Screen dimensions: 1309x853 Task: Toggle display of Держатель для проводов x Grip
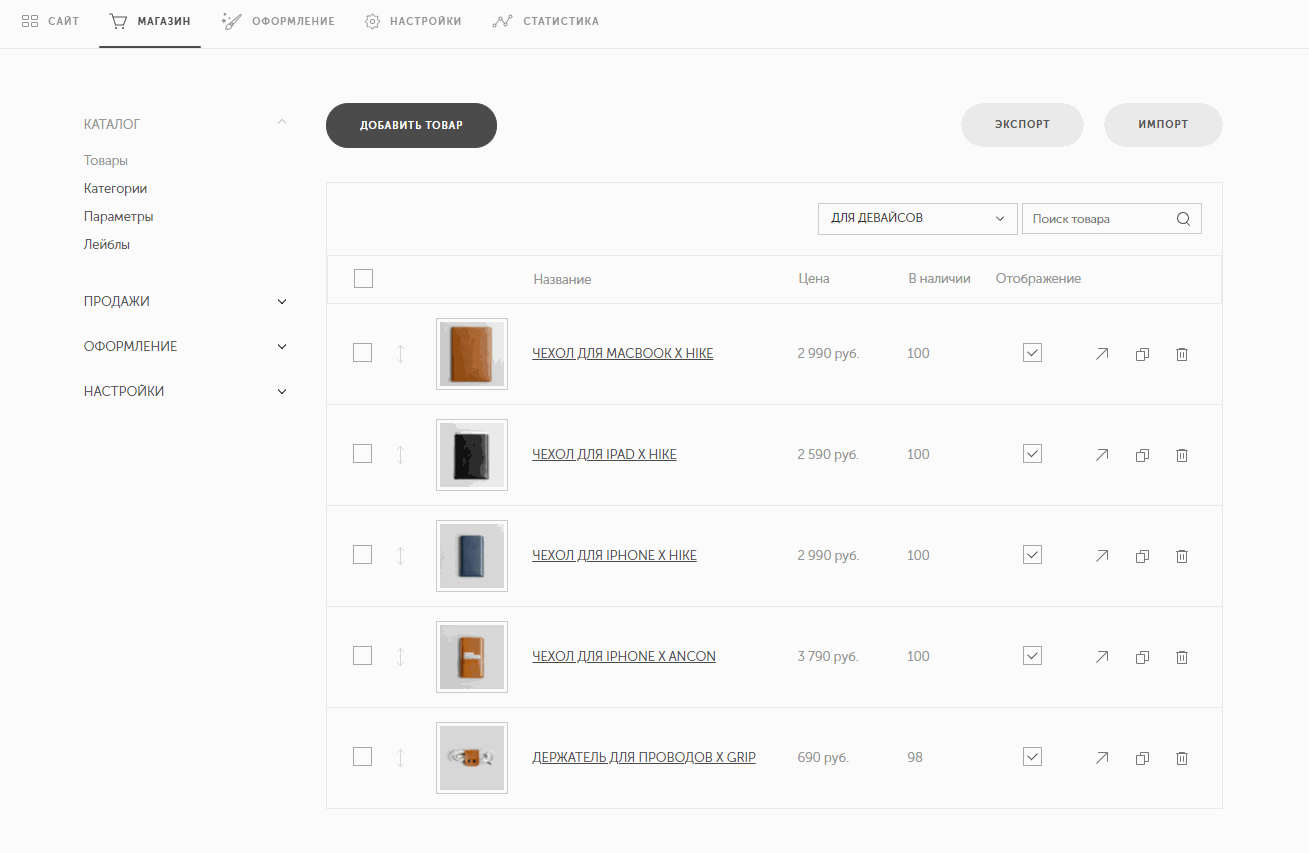point(1033,757)
